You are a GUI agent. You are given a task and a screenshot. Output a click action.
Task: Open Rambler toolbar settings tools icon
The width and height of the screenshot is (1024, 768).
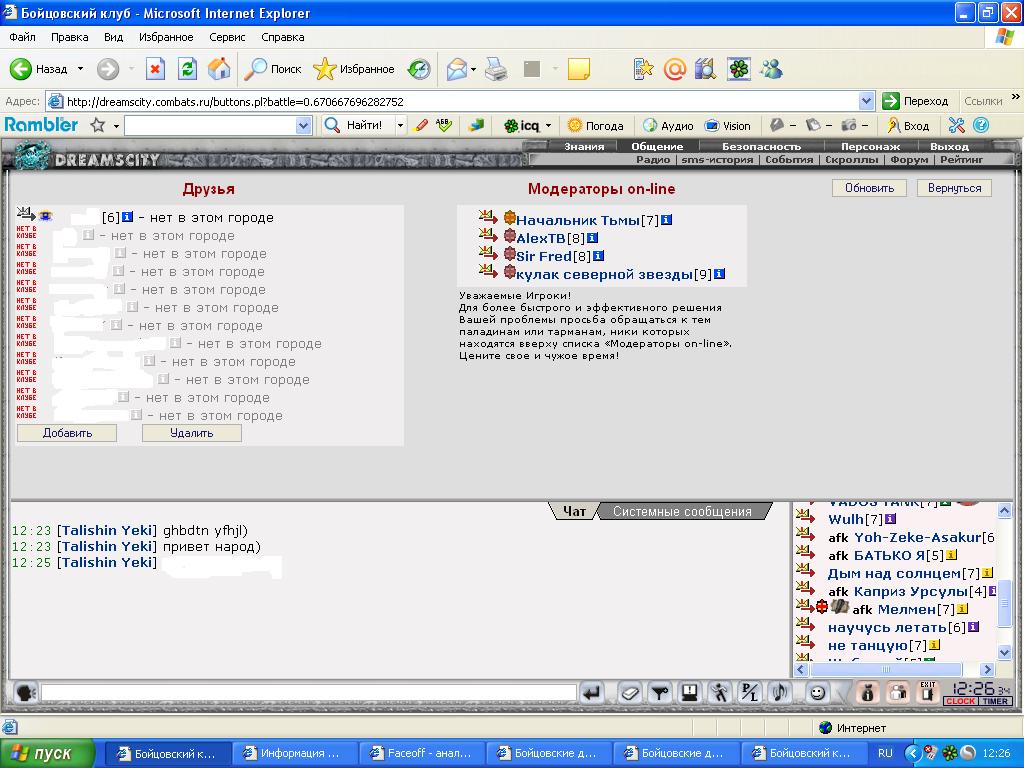[957, 125]
